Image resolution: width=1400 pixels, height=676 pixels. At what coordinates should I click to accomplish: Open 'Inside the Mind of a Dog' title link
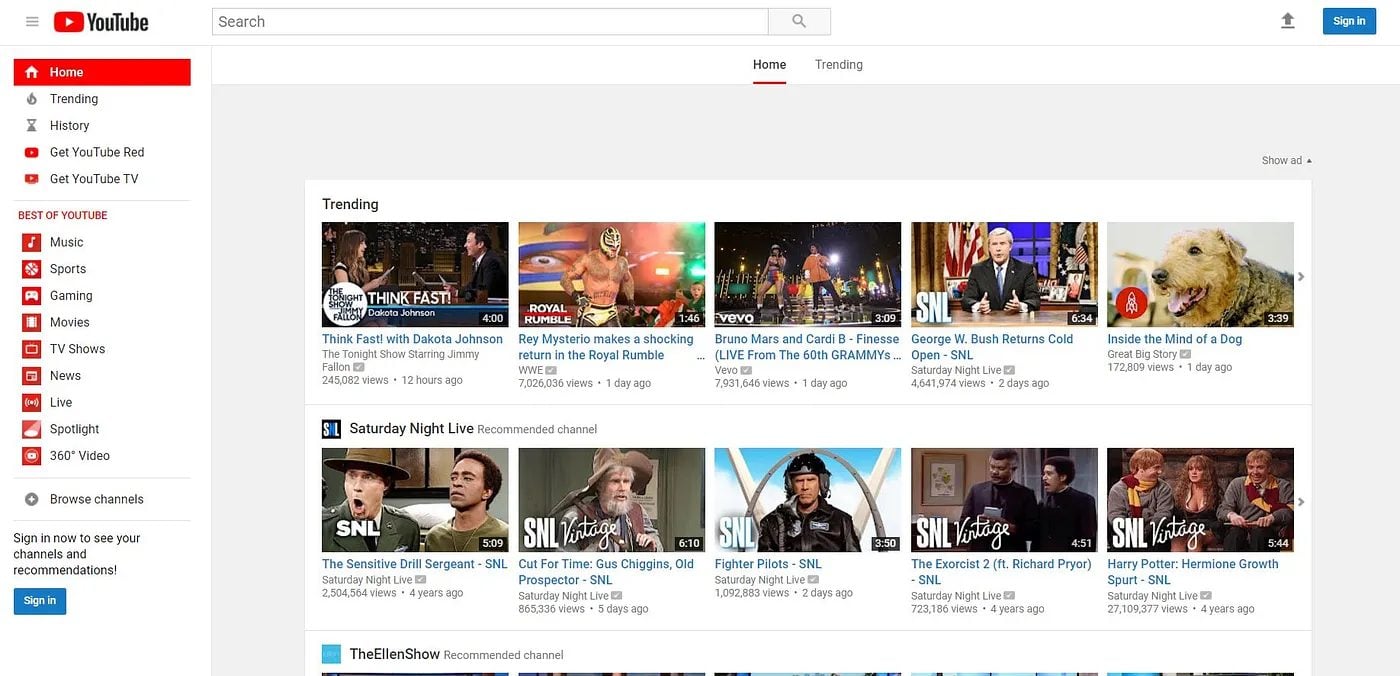tap(1174, 339)
